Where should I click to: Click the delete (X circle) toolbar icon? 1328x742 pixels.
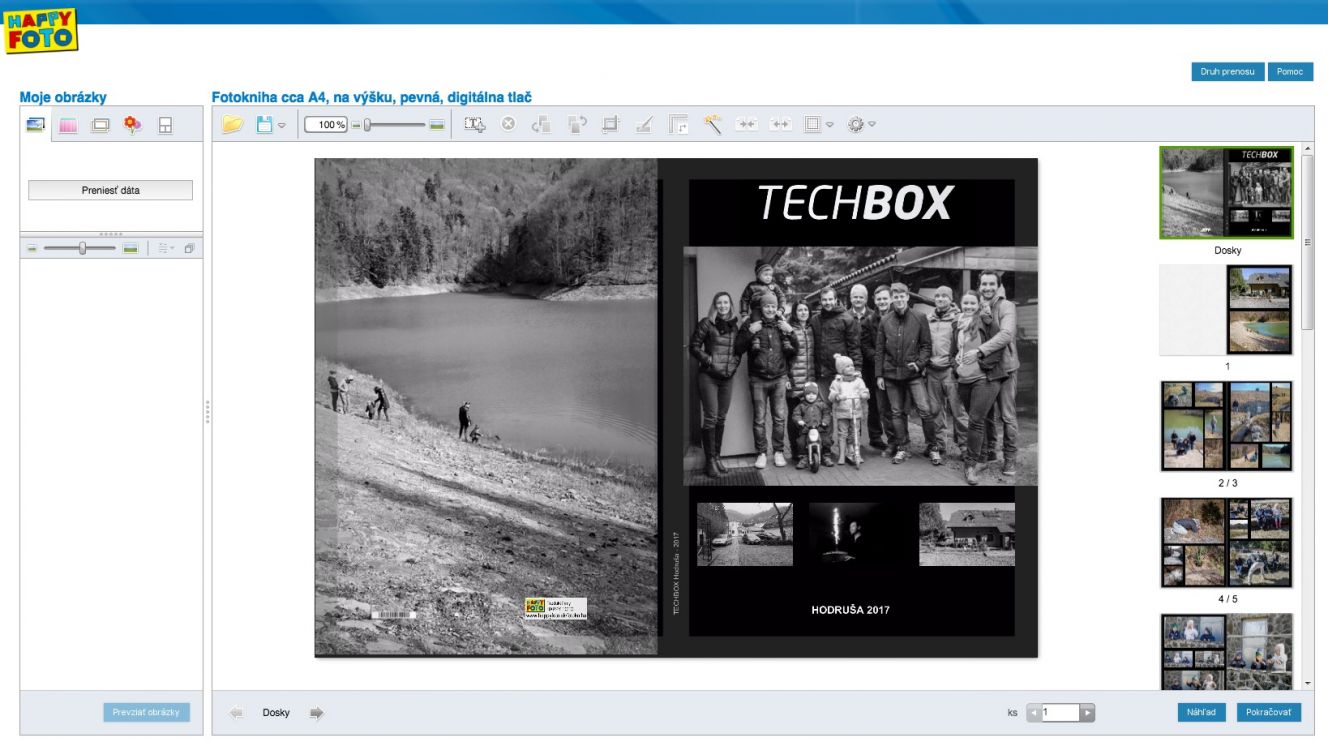pos(508,125)
